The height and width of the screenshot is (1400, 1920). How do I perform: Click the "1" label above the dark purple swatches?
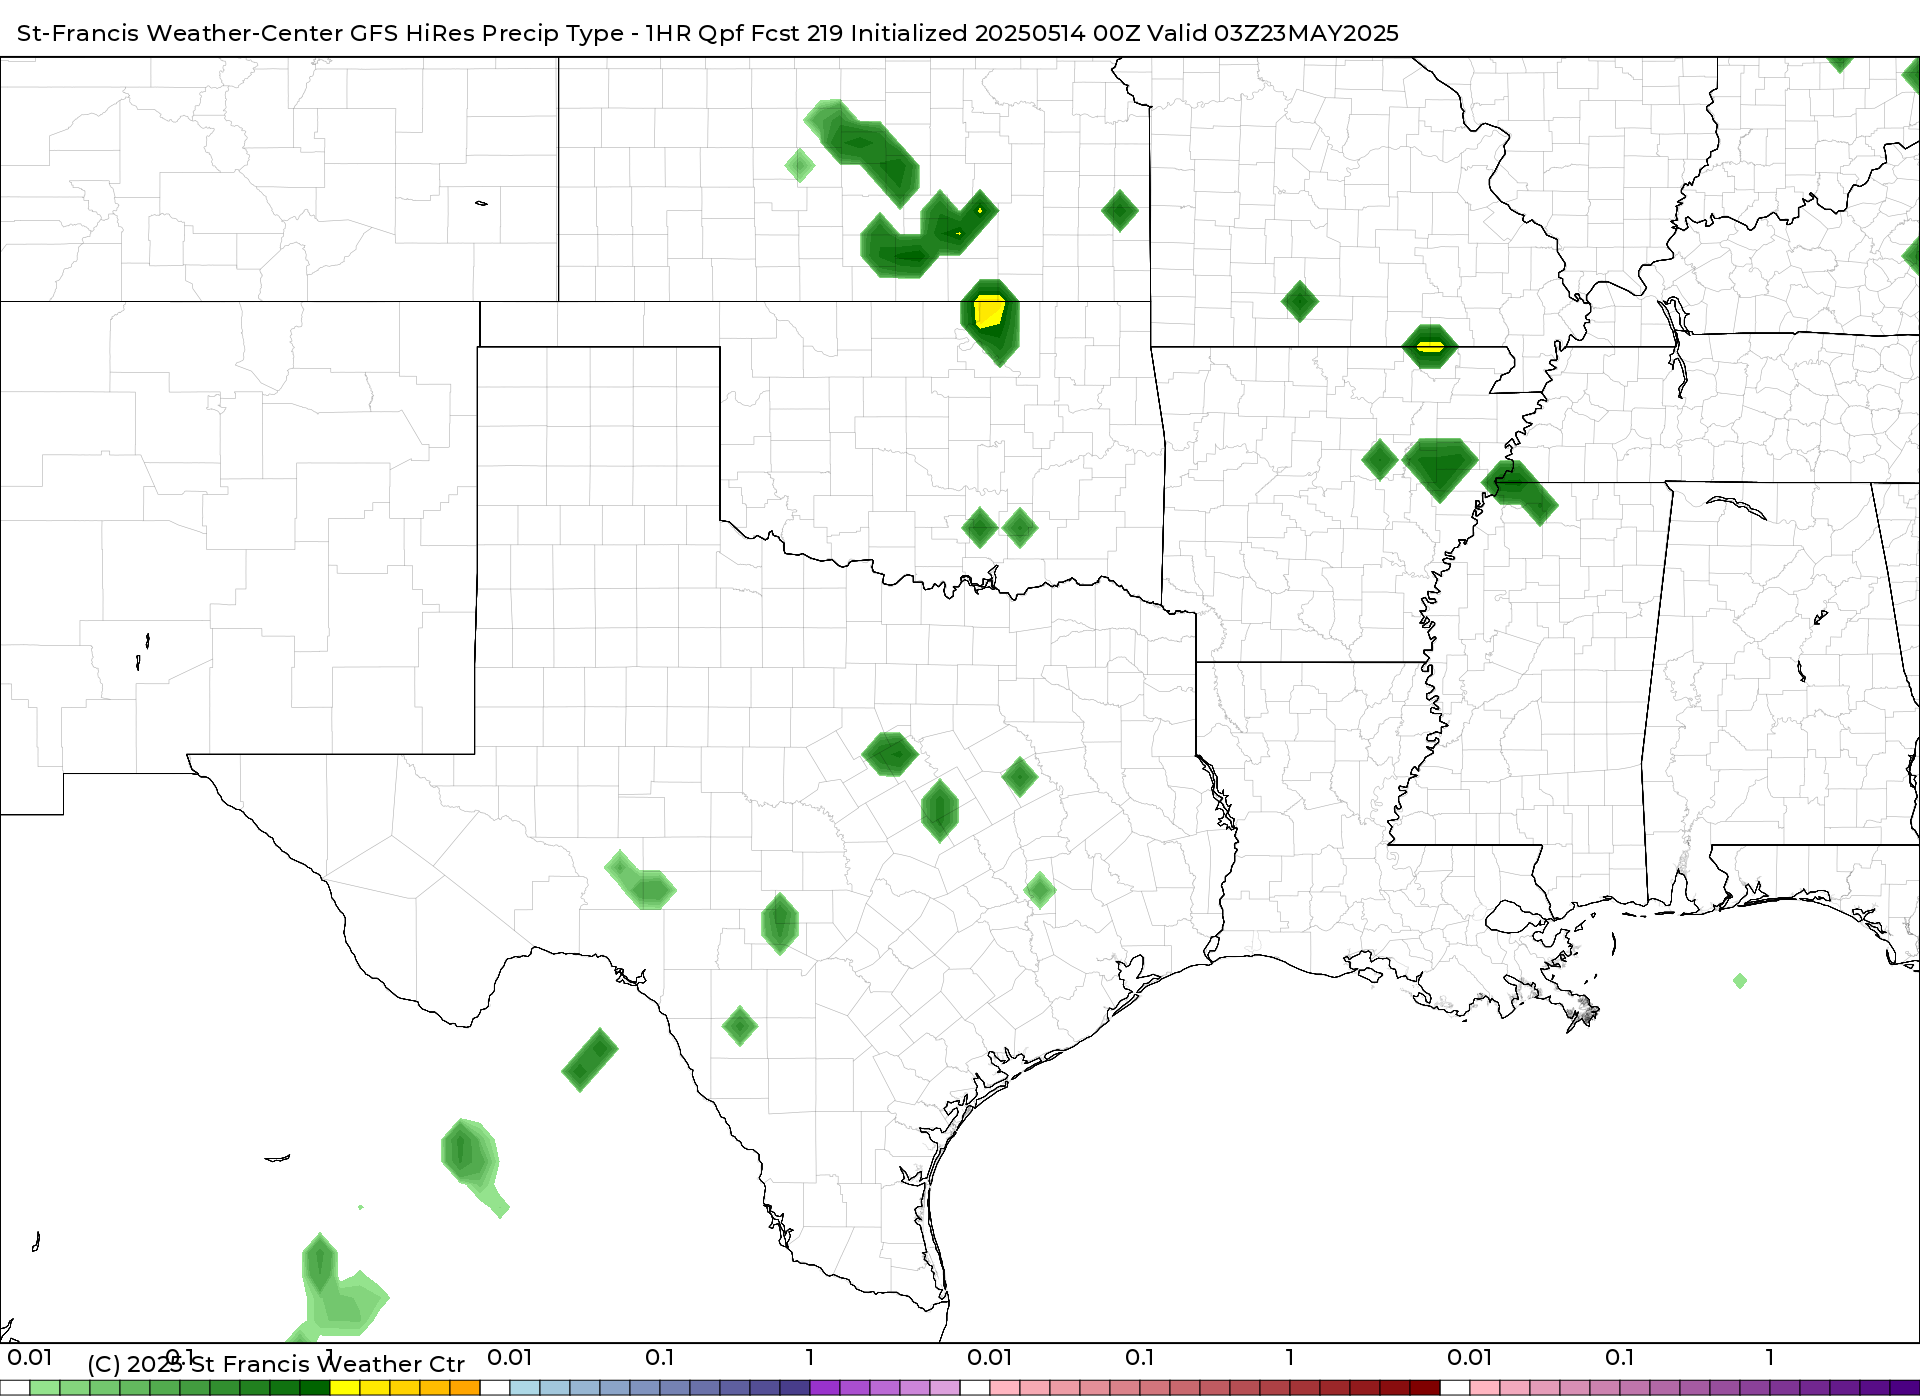click(x=1770, y=1358)
